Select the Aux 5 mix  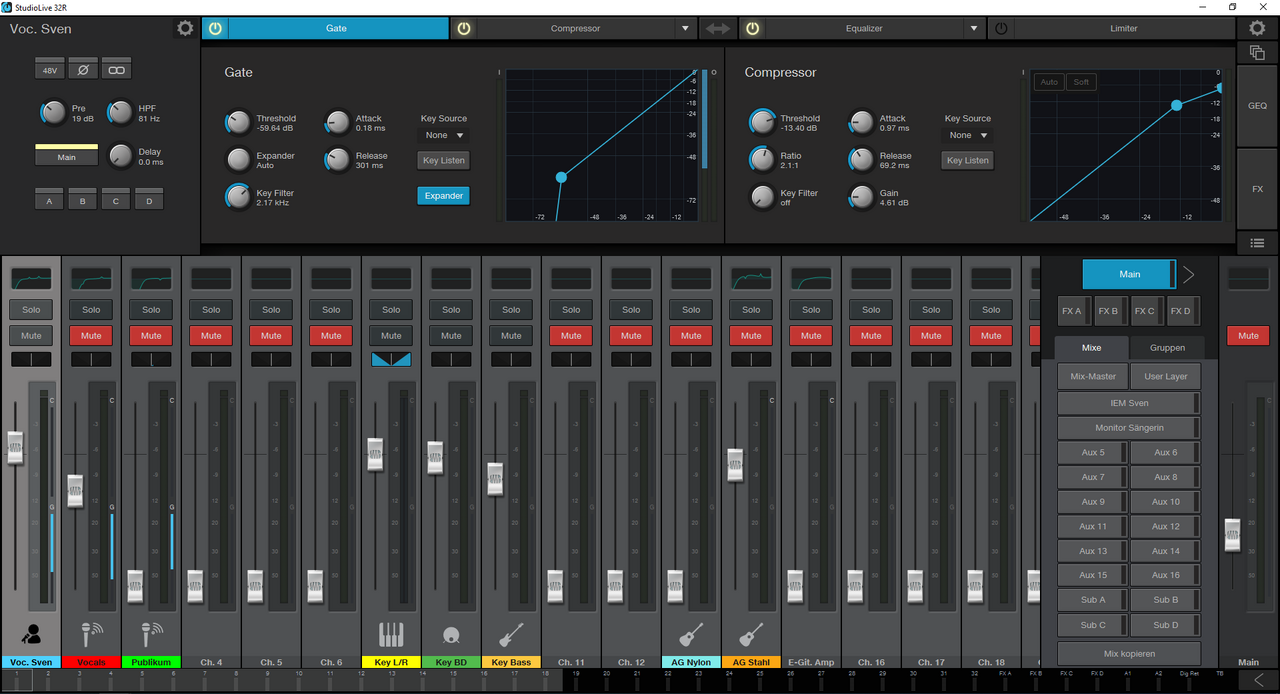[1093, 453]
